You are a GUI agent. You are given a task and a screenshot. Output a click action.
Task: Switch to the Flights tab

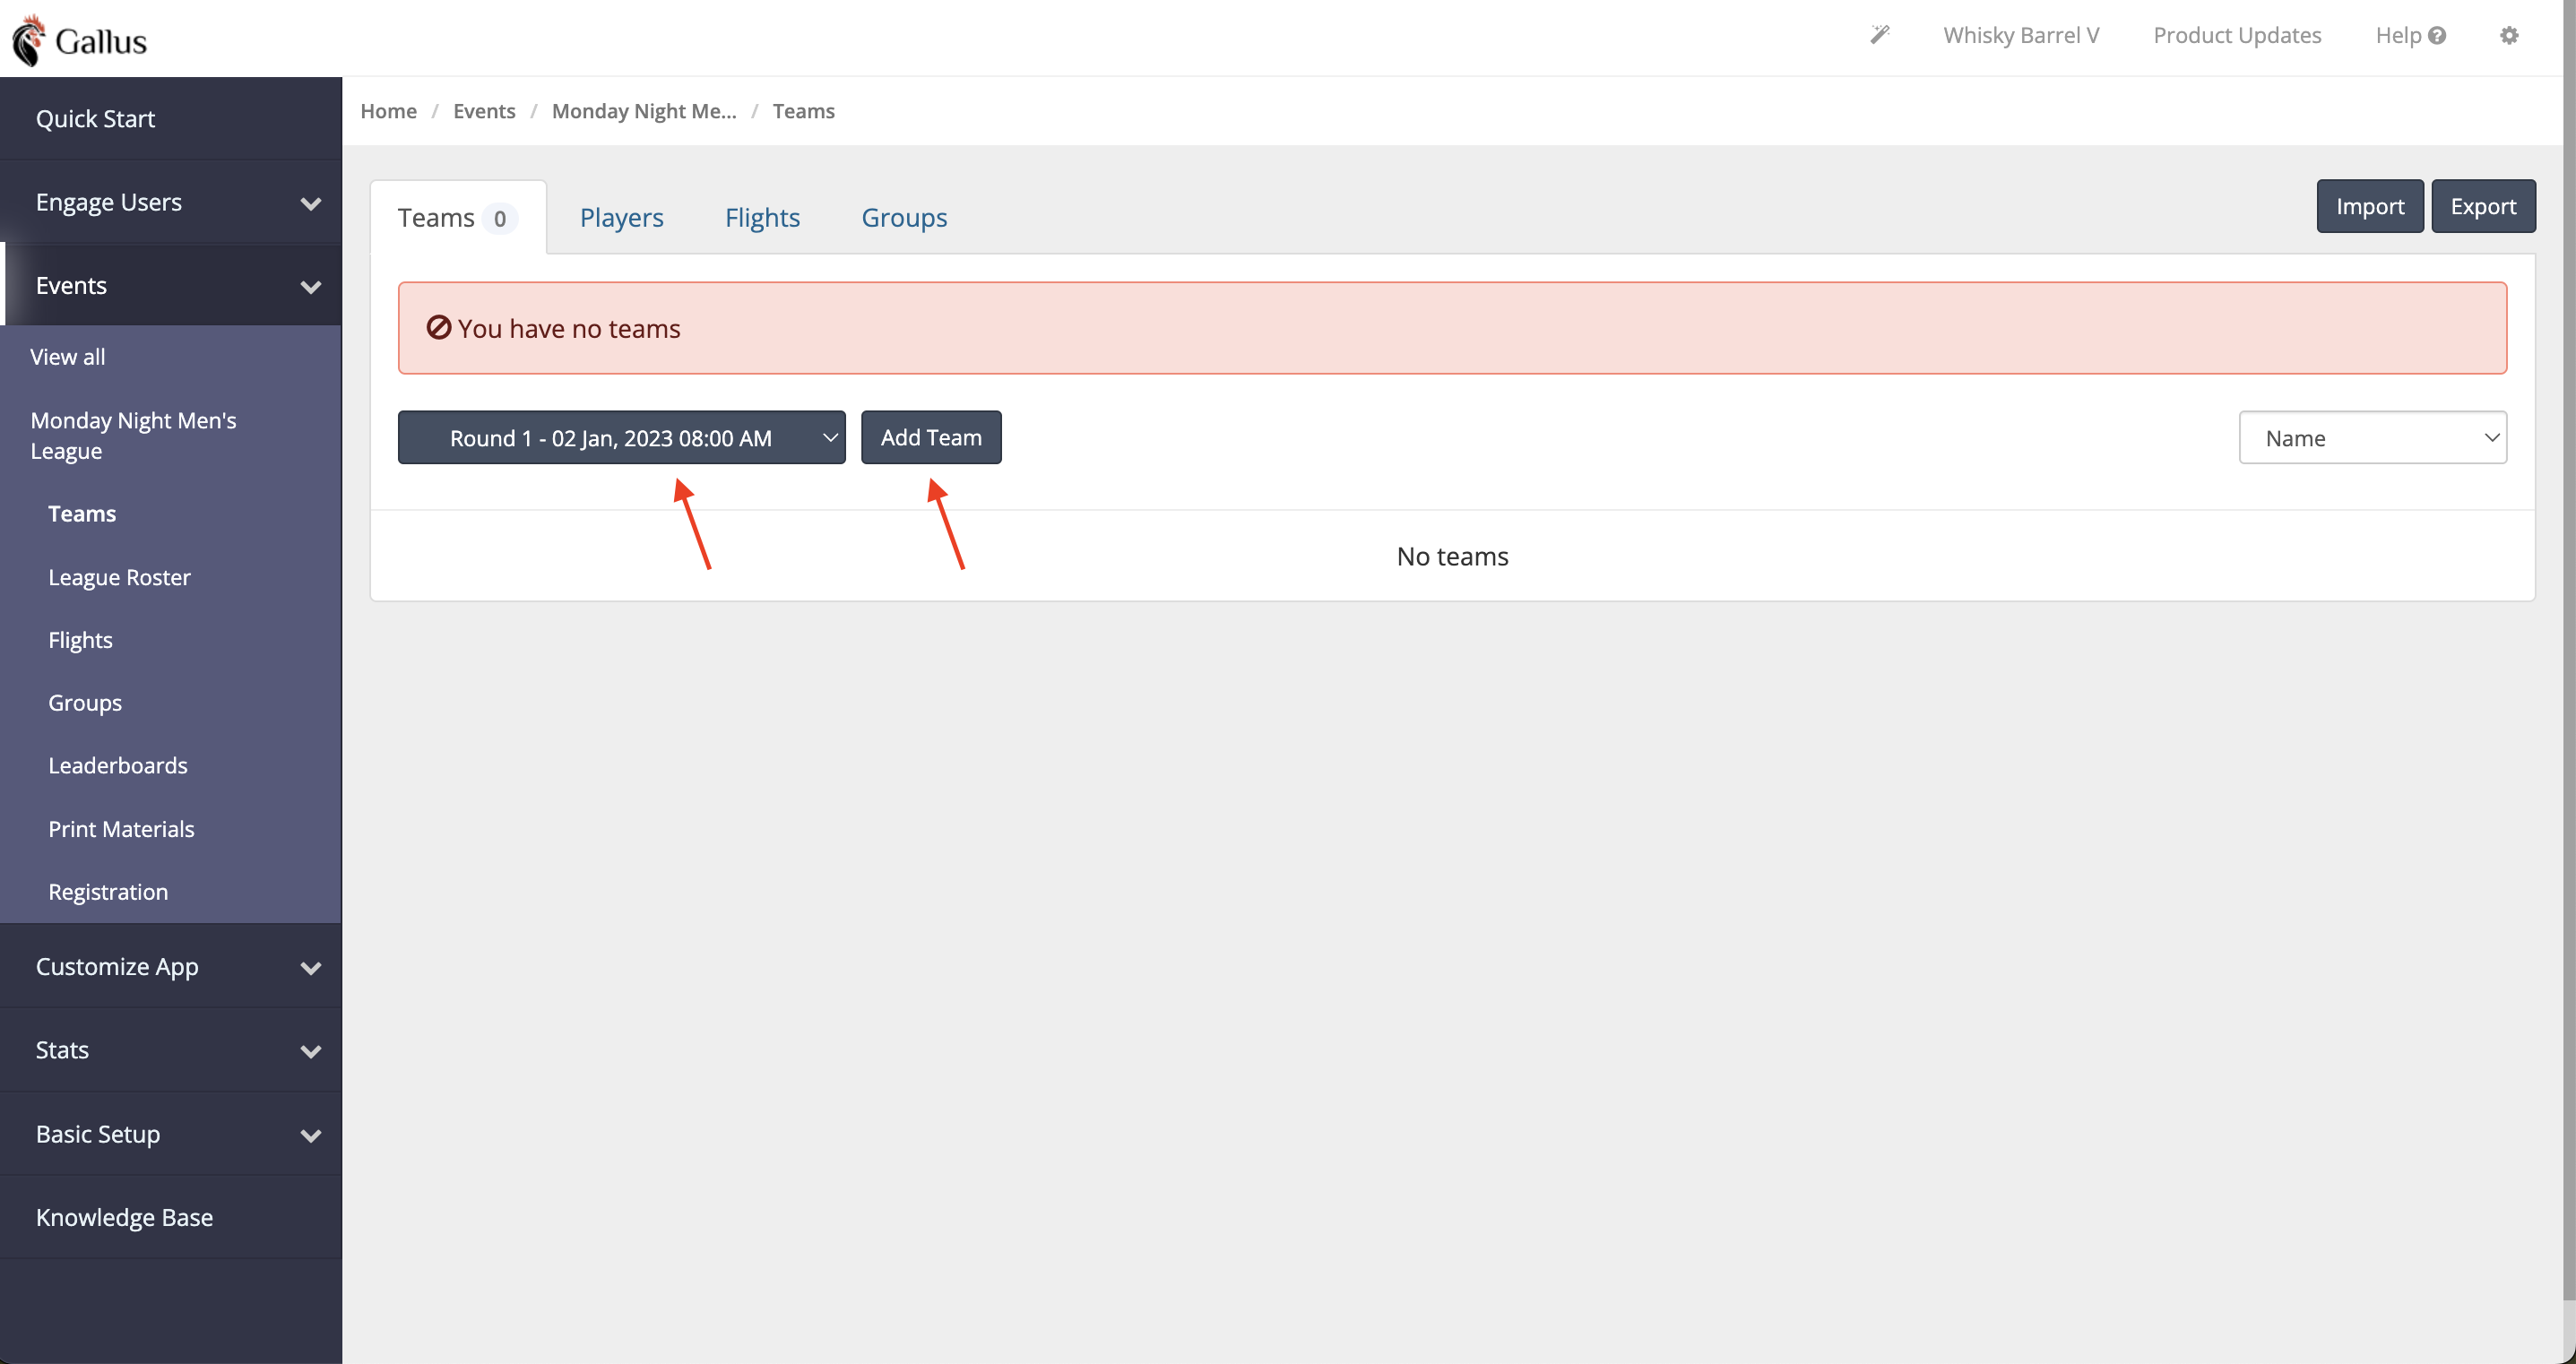coord(762,217)
